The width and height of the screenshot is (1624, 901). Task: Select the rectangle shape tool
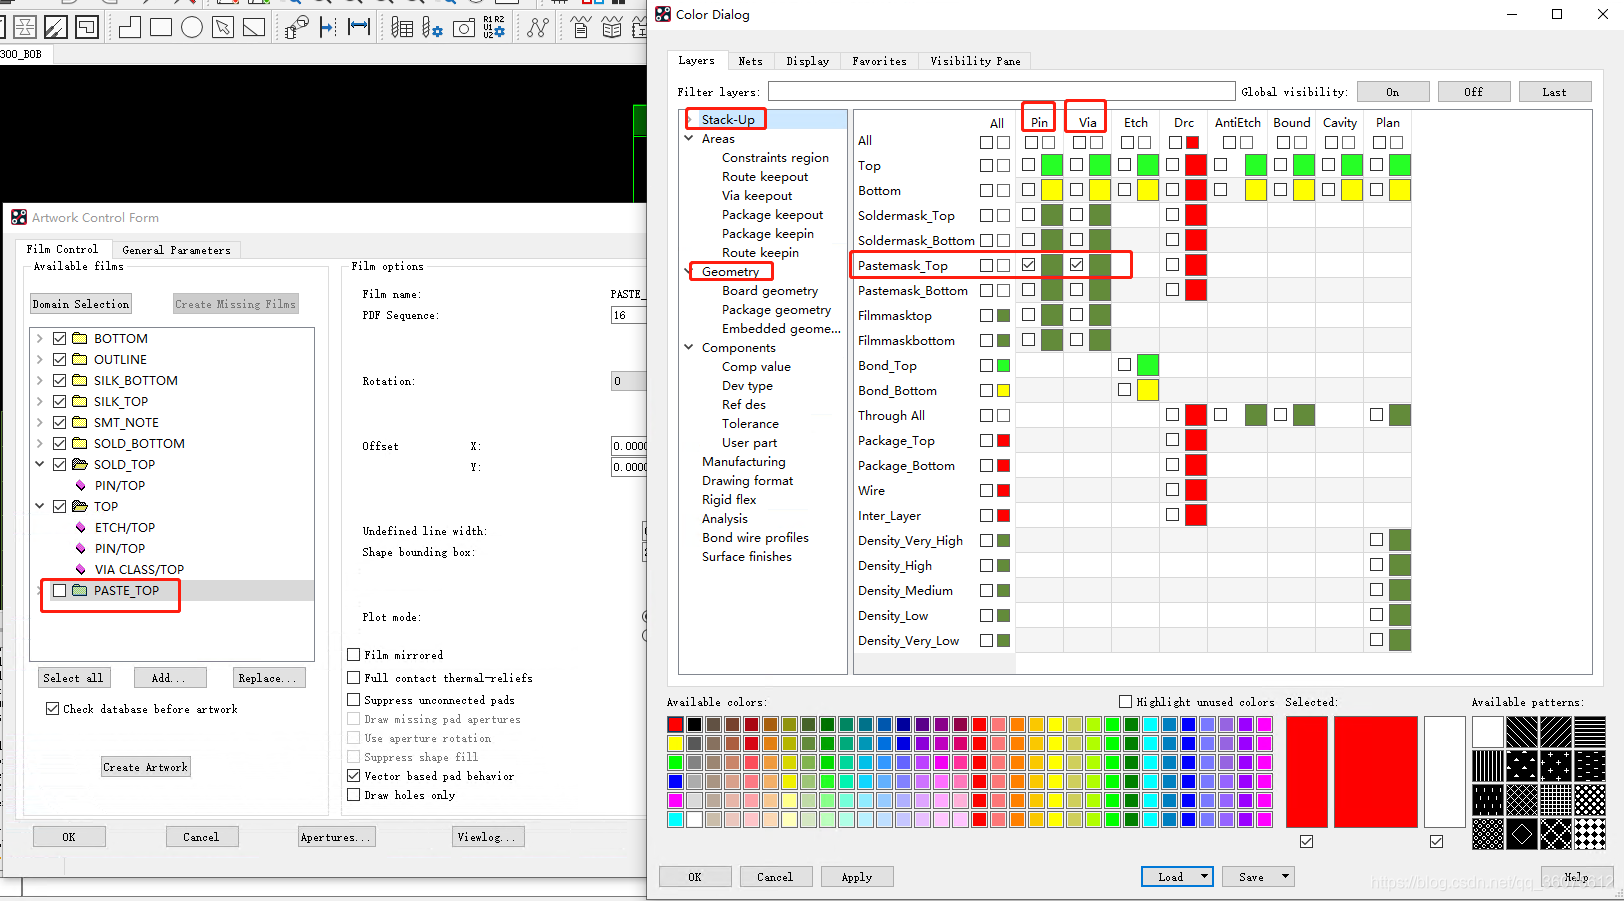pyautogui.click(x=161, y=27)
